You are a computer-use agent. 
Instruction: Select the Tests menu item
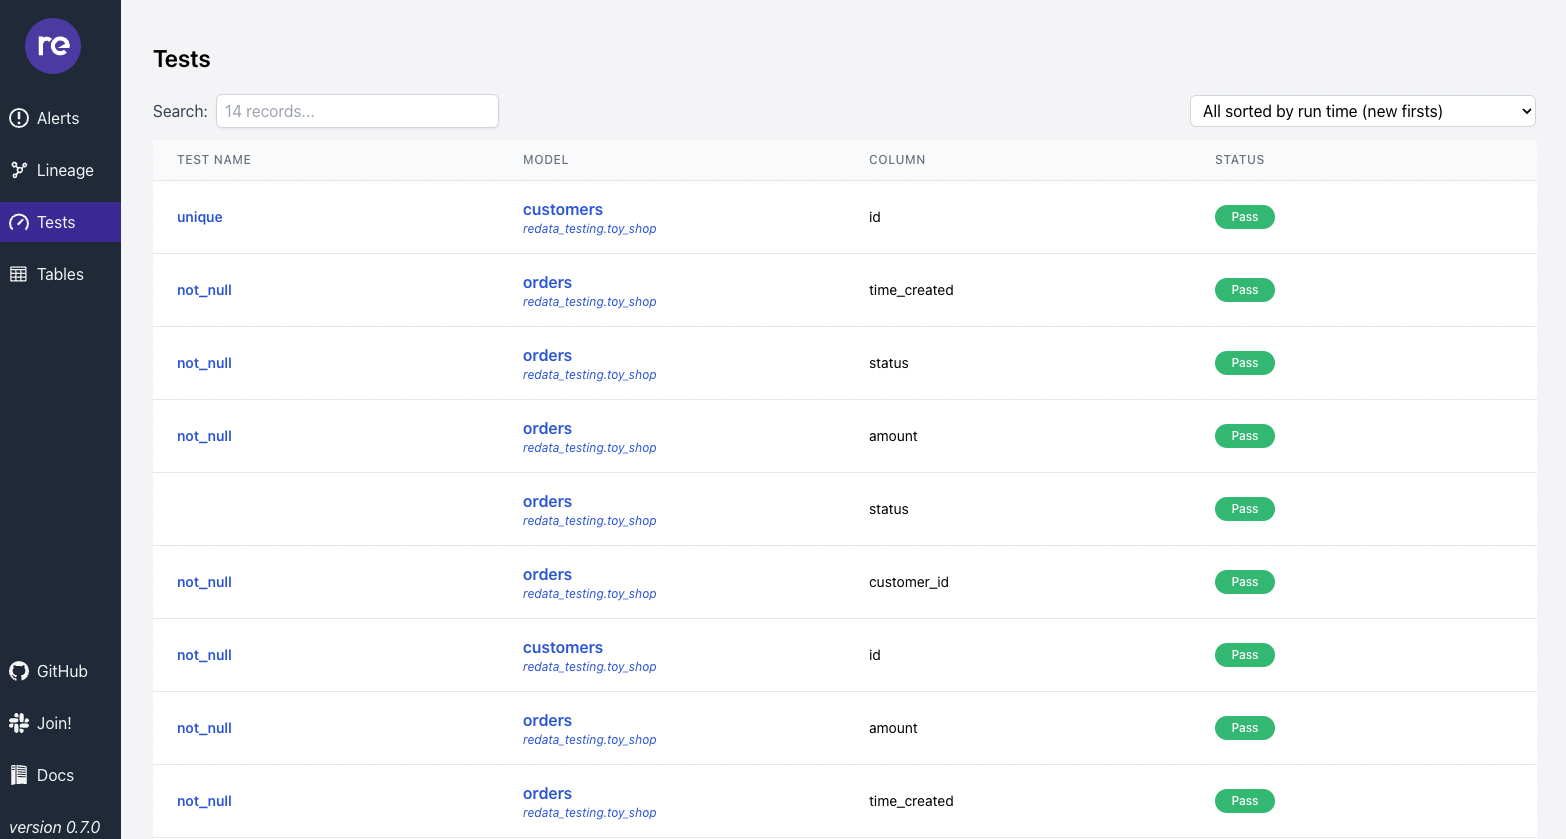pyautogui.click(x=60, y=222)
